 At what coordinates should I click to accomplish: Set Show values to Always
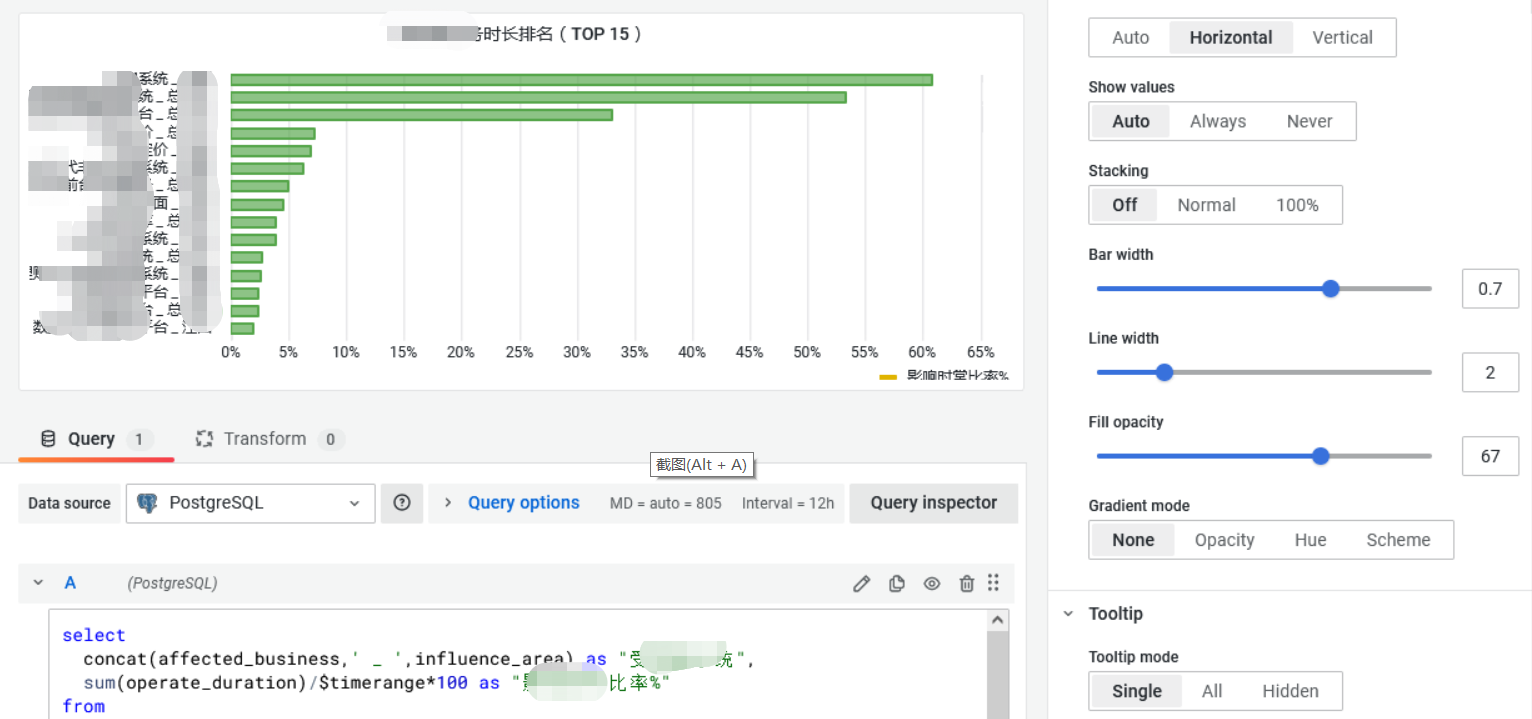tap(1217, 120)
